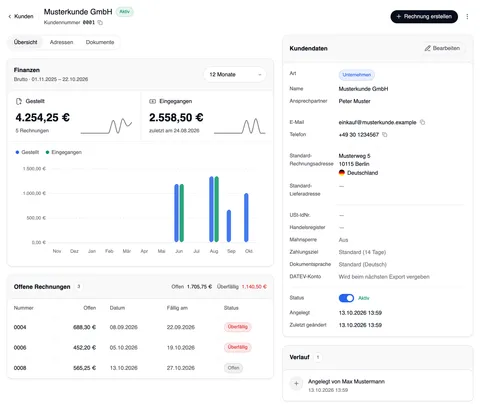Click the 2.558,50 € Eingegangen amount
The height and width of the screenshot is (408, 480).
pyautogui.click(x=176, y=118)
